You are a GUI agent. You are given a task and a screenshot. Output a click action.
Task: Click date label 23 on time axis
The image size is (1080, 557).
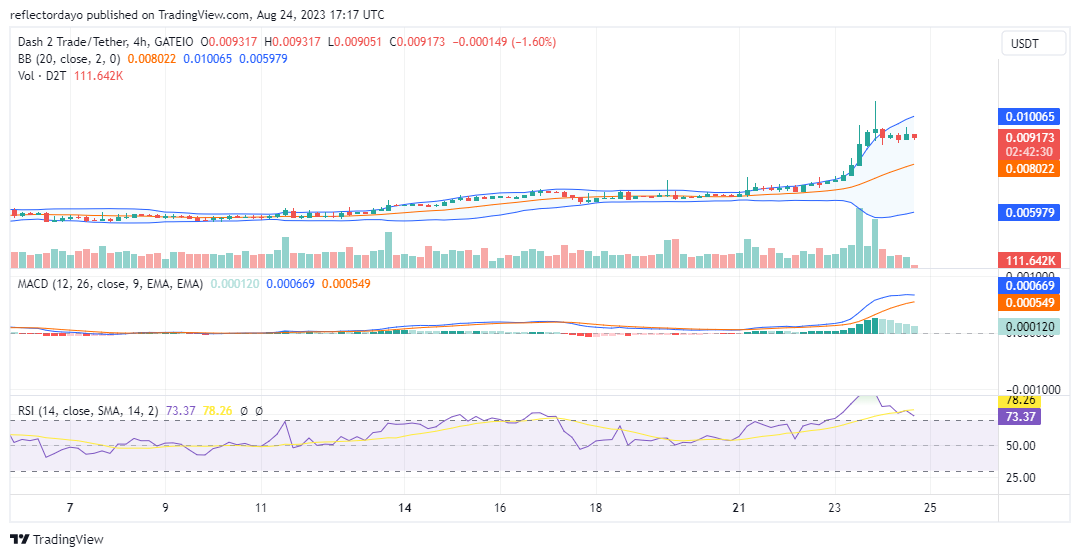(x=835, y=508)
